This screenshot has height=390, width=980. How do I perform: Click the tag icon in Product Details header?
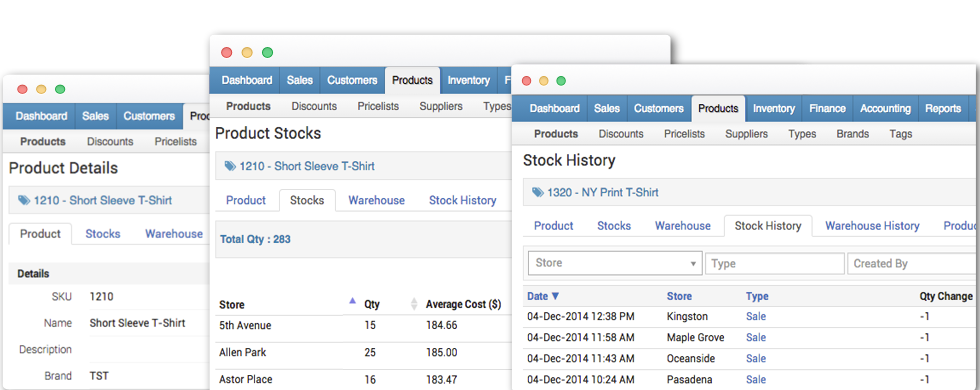[x=24, y=201]
